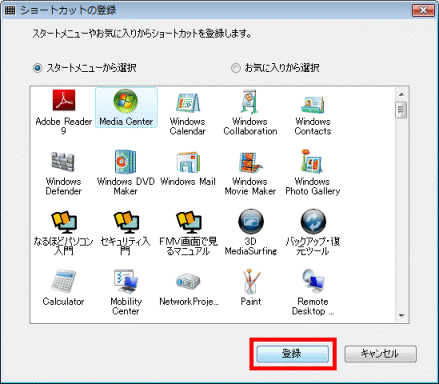This screenshot has width=439, height=384.
Task: Select お気に入りから選択 radio button
Action: coord(236,68)
